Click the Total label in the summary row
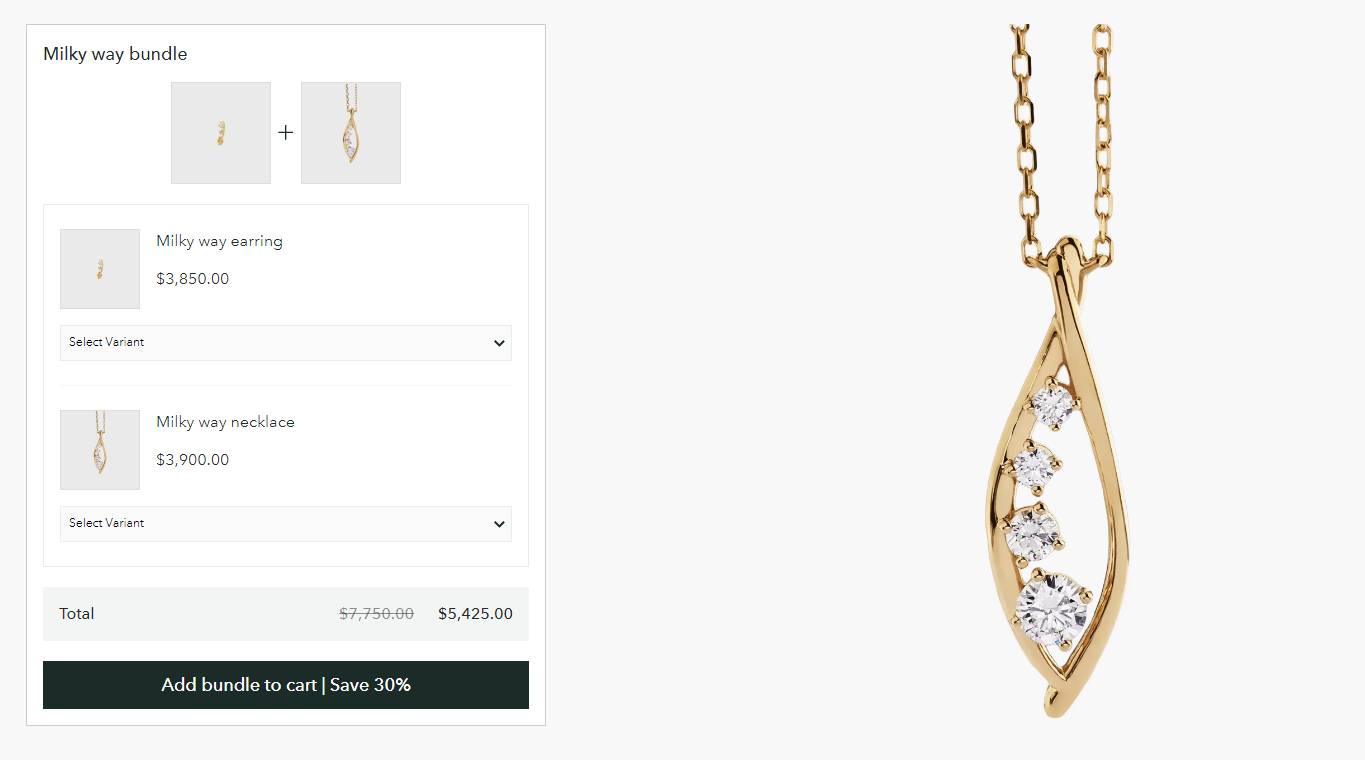This screenshot has height=760, width=1365. pyautogui.click(x=77, y=614)
